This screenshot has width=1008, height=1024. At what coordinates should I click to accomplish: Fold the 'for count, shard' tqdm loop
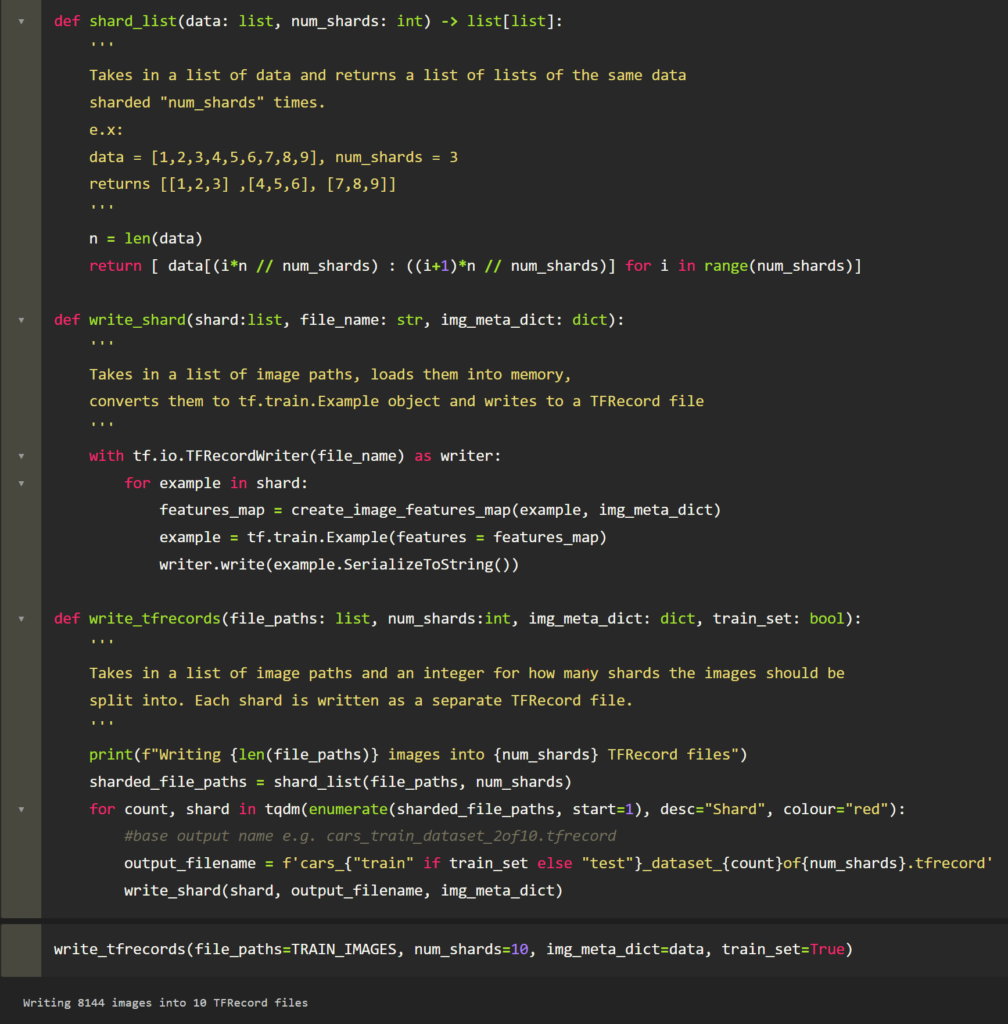point(21,809)
